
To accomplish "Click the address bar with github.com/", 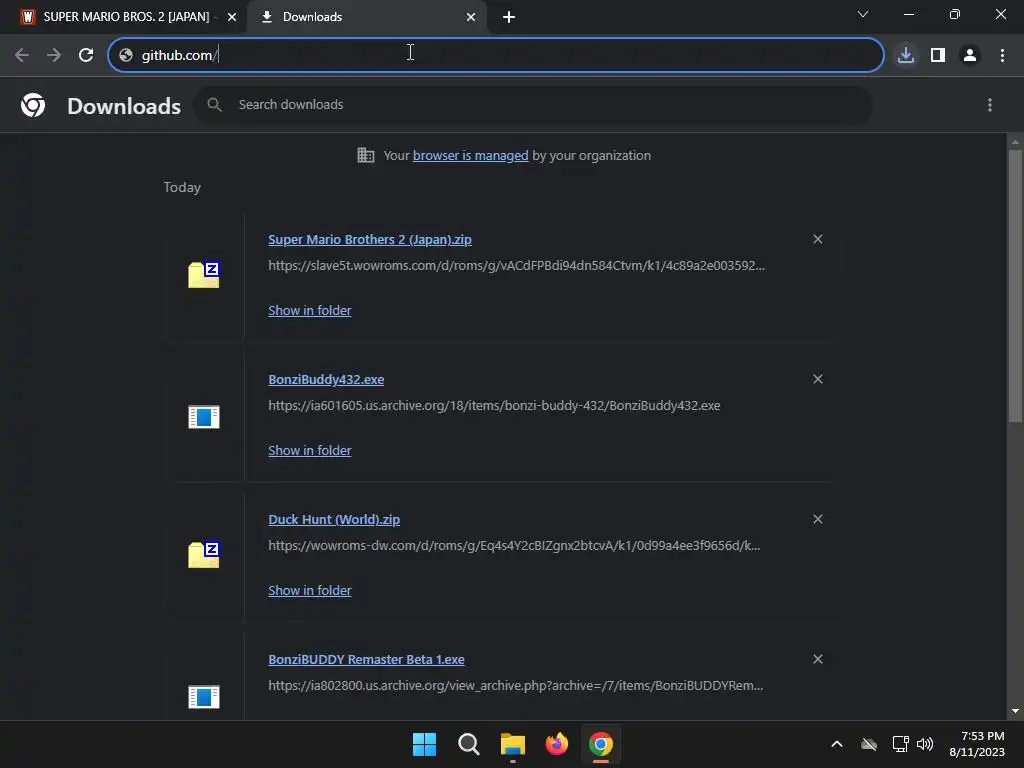I will click(x=496, y=55).
